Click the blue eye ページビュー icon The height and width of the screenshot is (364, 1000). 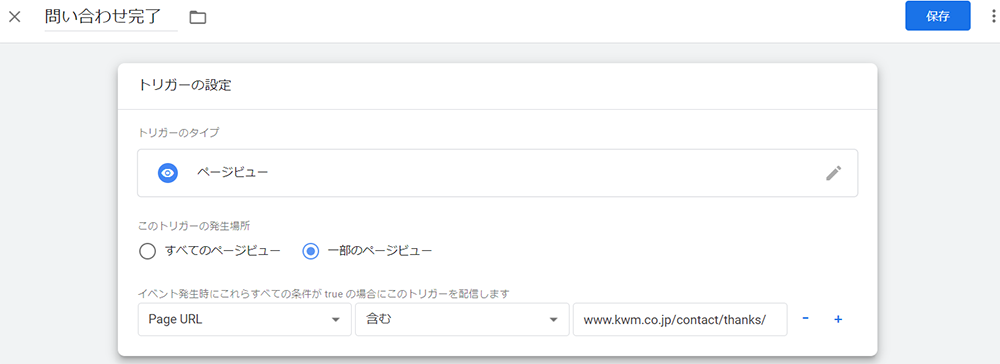click(x=167, y=173)
